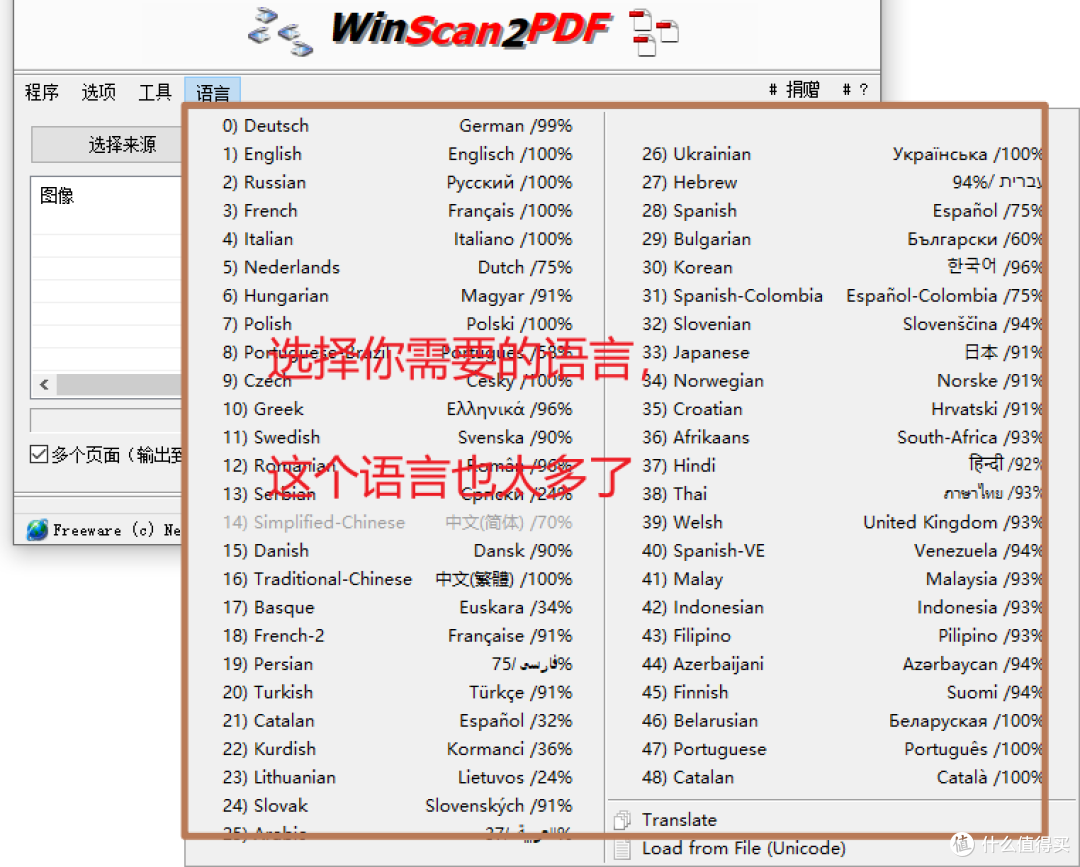Click the left arrow of horizontal scrollbar

tap(45, 384)
